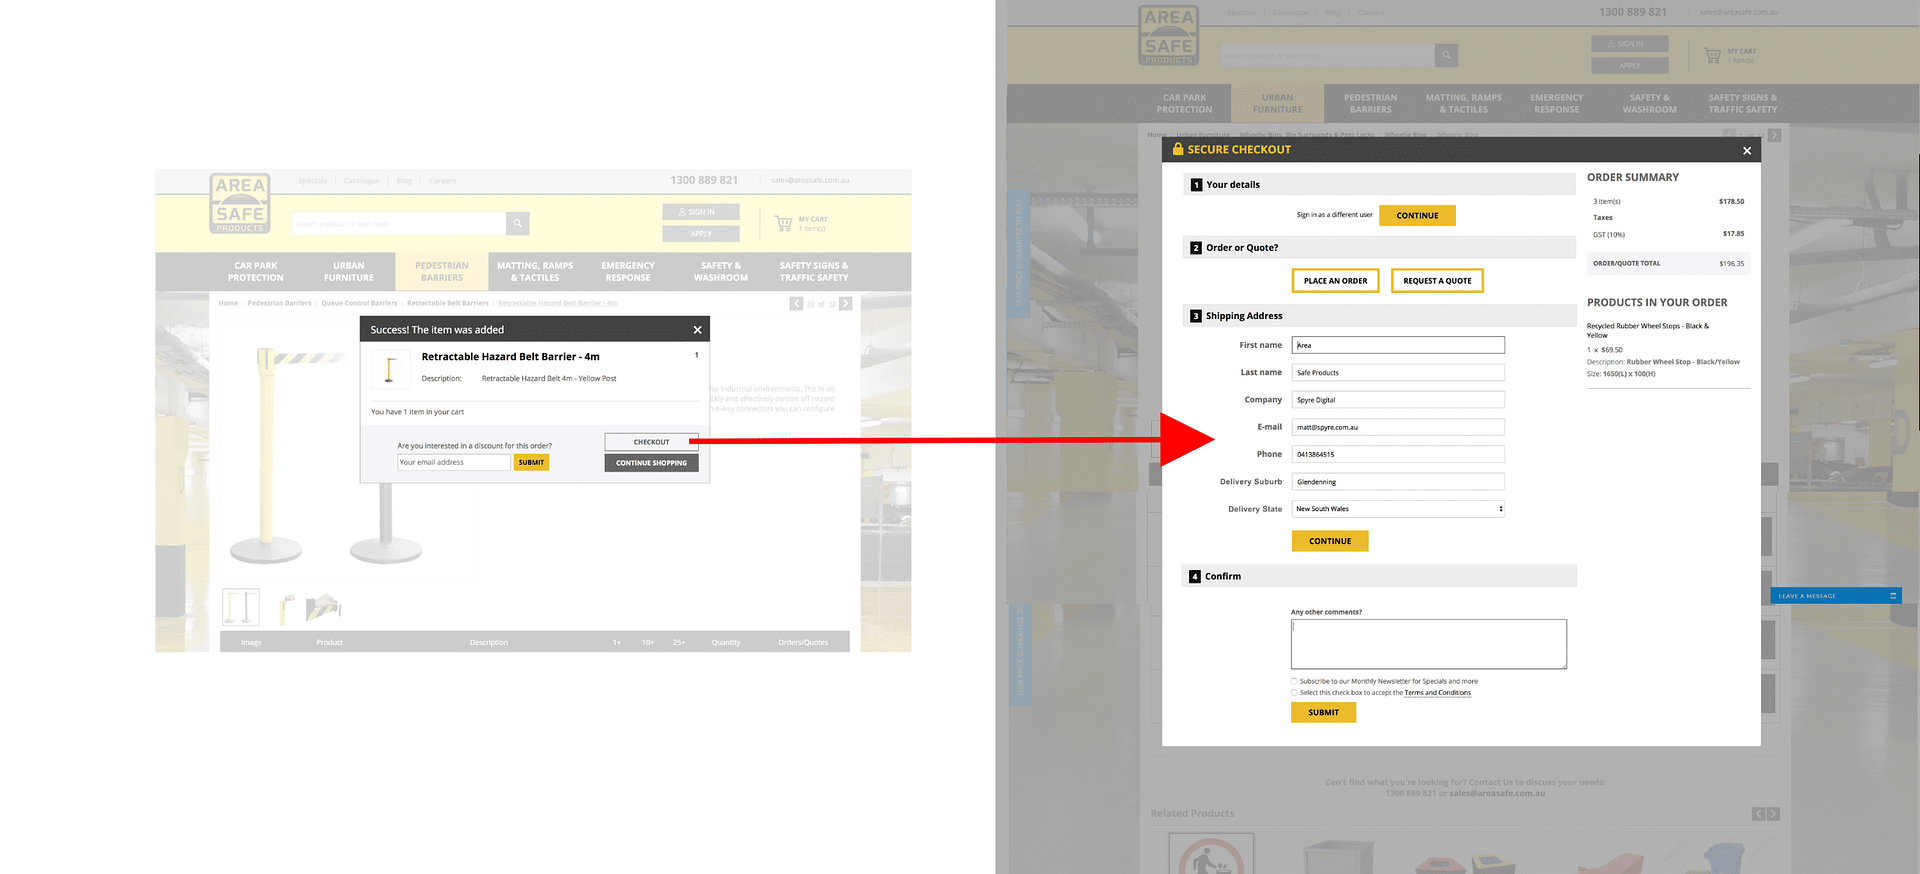Open Pedestrian Barriers menu in left page
The height and width of the screenshot is (874, 1920).
[441, 272]
